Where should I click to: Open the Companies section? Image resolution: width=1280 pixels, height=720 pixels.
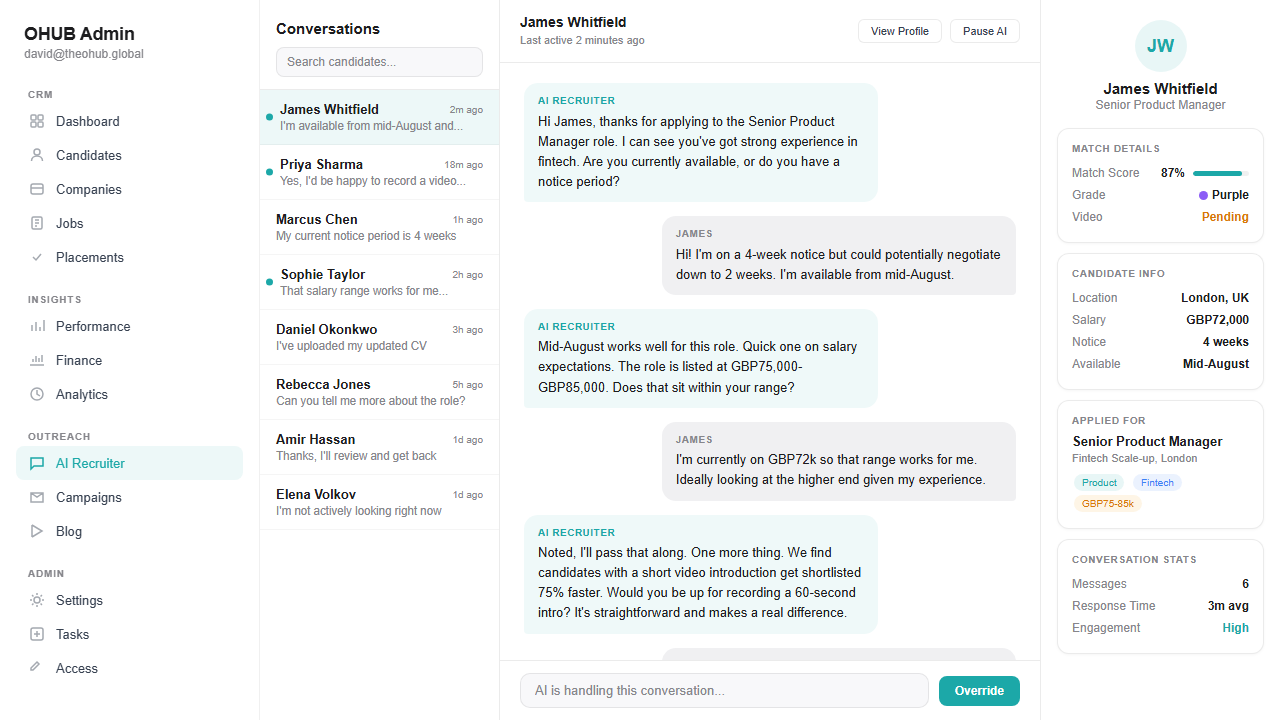pyautogui.click(x=129, y=189)
